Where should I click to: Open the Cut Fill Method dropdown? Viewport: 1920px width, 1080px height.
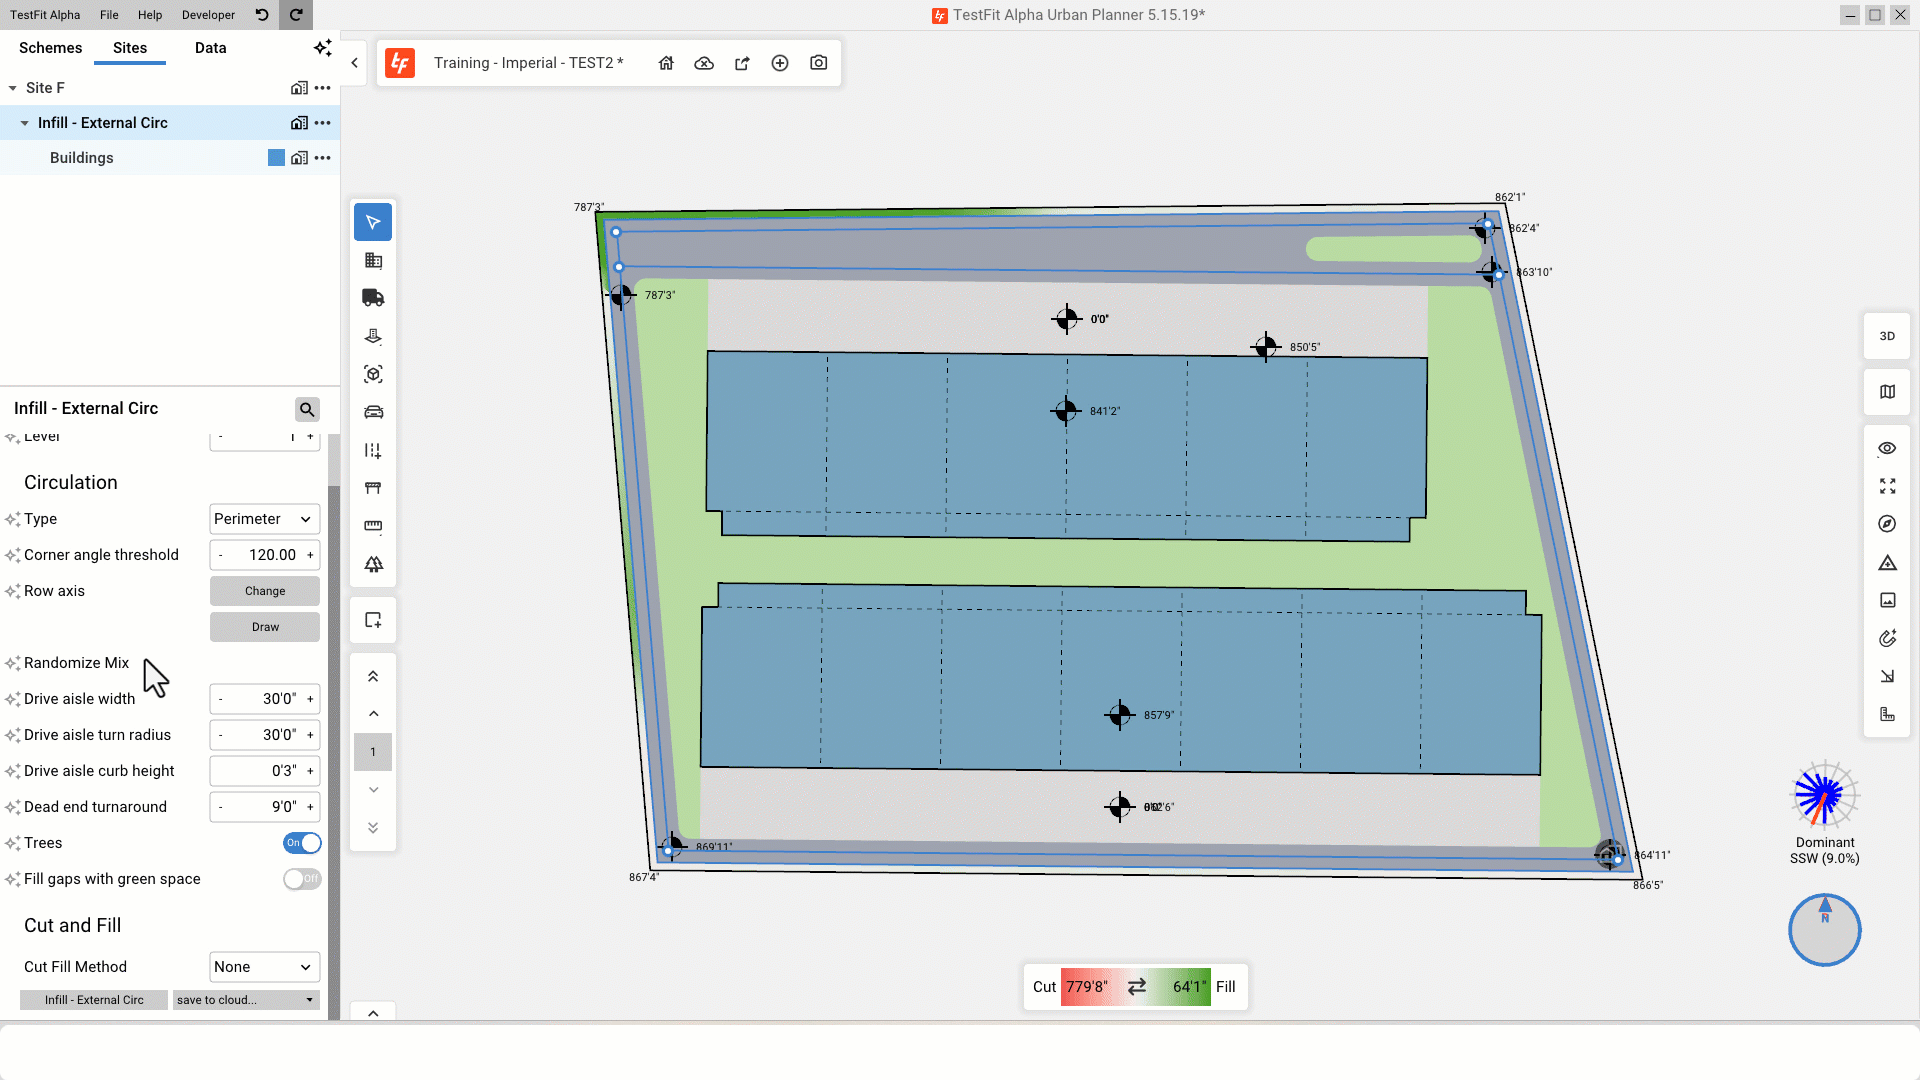point(264,967)
